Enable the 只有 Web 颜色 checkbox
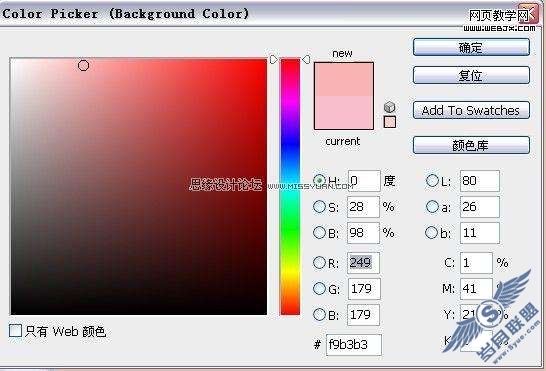The height and width of the screenshot is (371, 546). pos(15,331)
